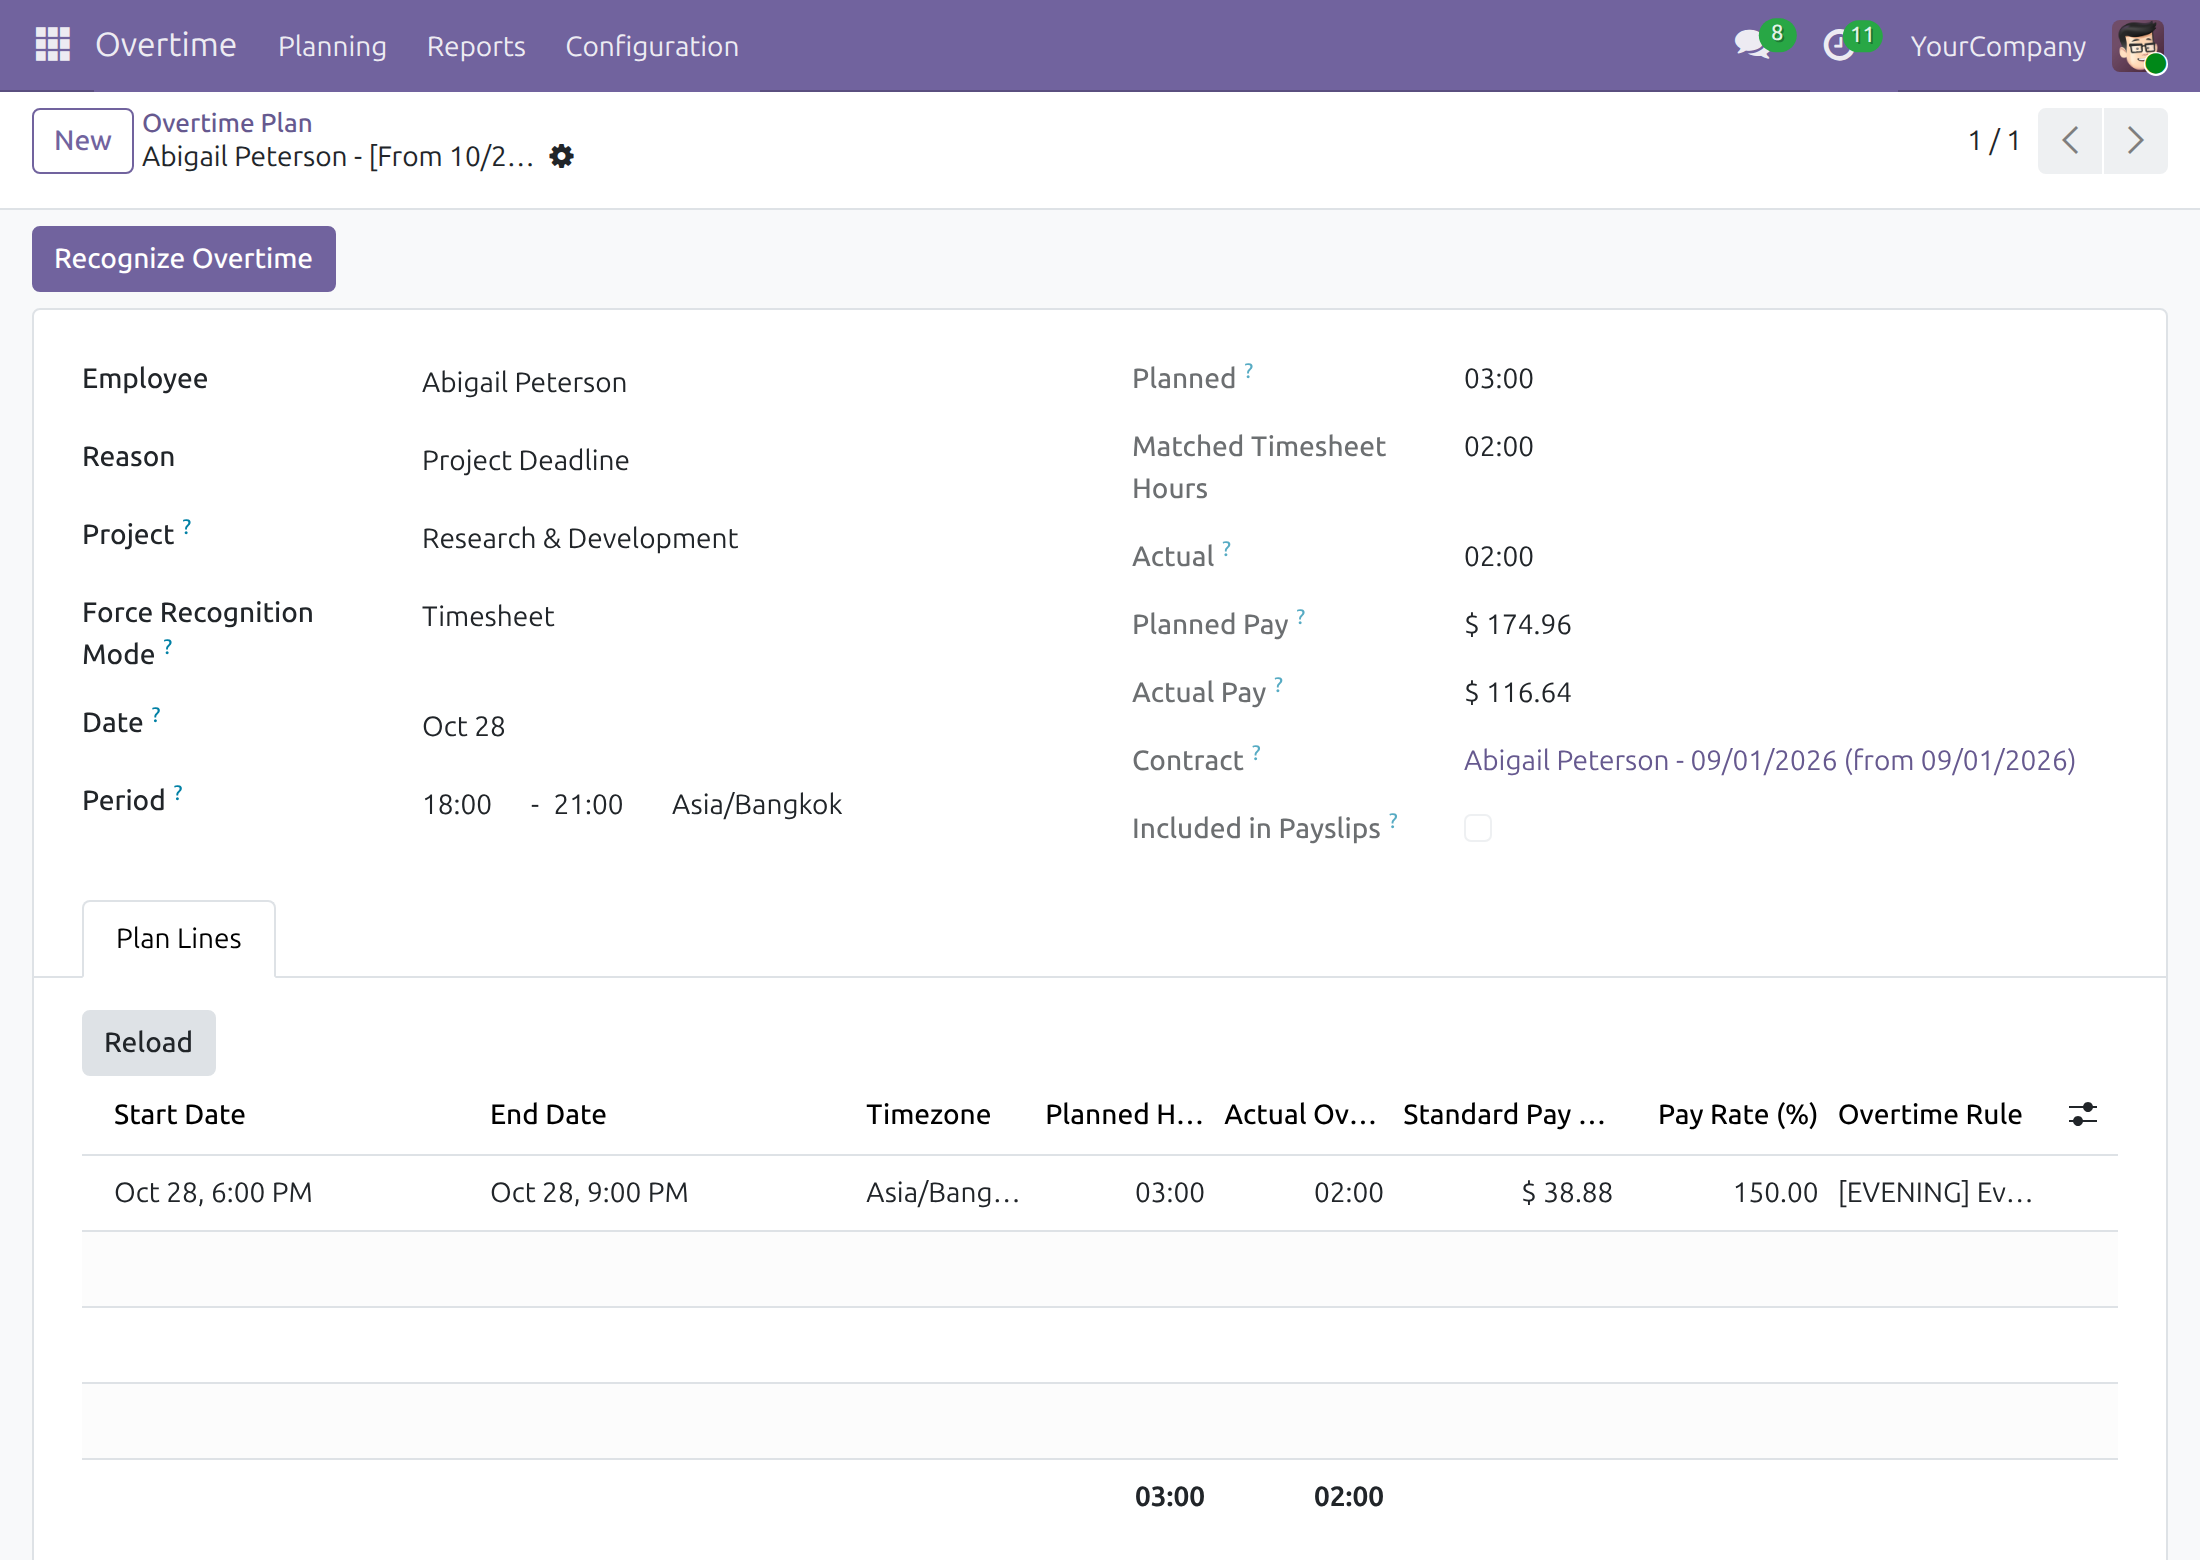Viewport: 2200px width, 1560px height.
Task: Click the Date field Oct 28
Action: pyautogui.click(x=464, y=727)
